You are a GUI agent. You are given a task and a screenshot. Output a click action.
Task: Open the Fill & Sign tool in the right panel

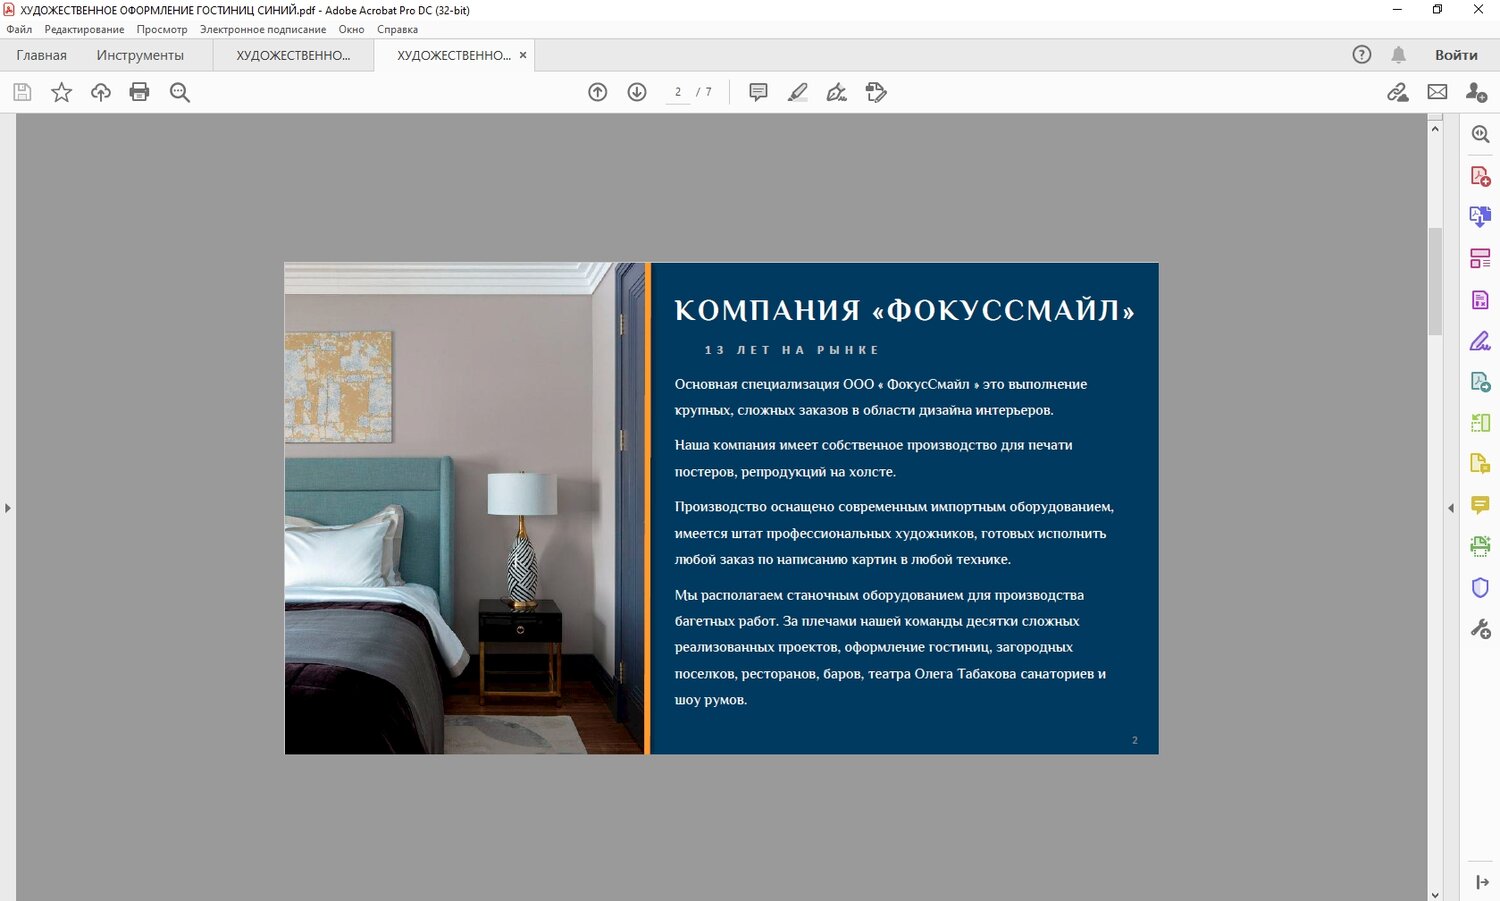pos(1480,341)
